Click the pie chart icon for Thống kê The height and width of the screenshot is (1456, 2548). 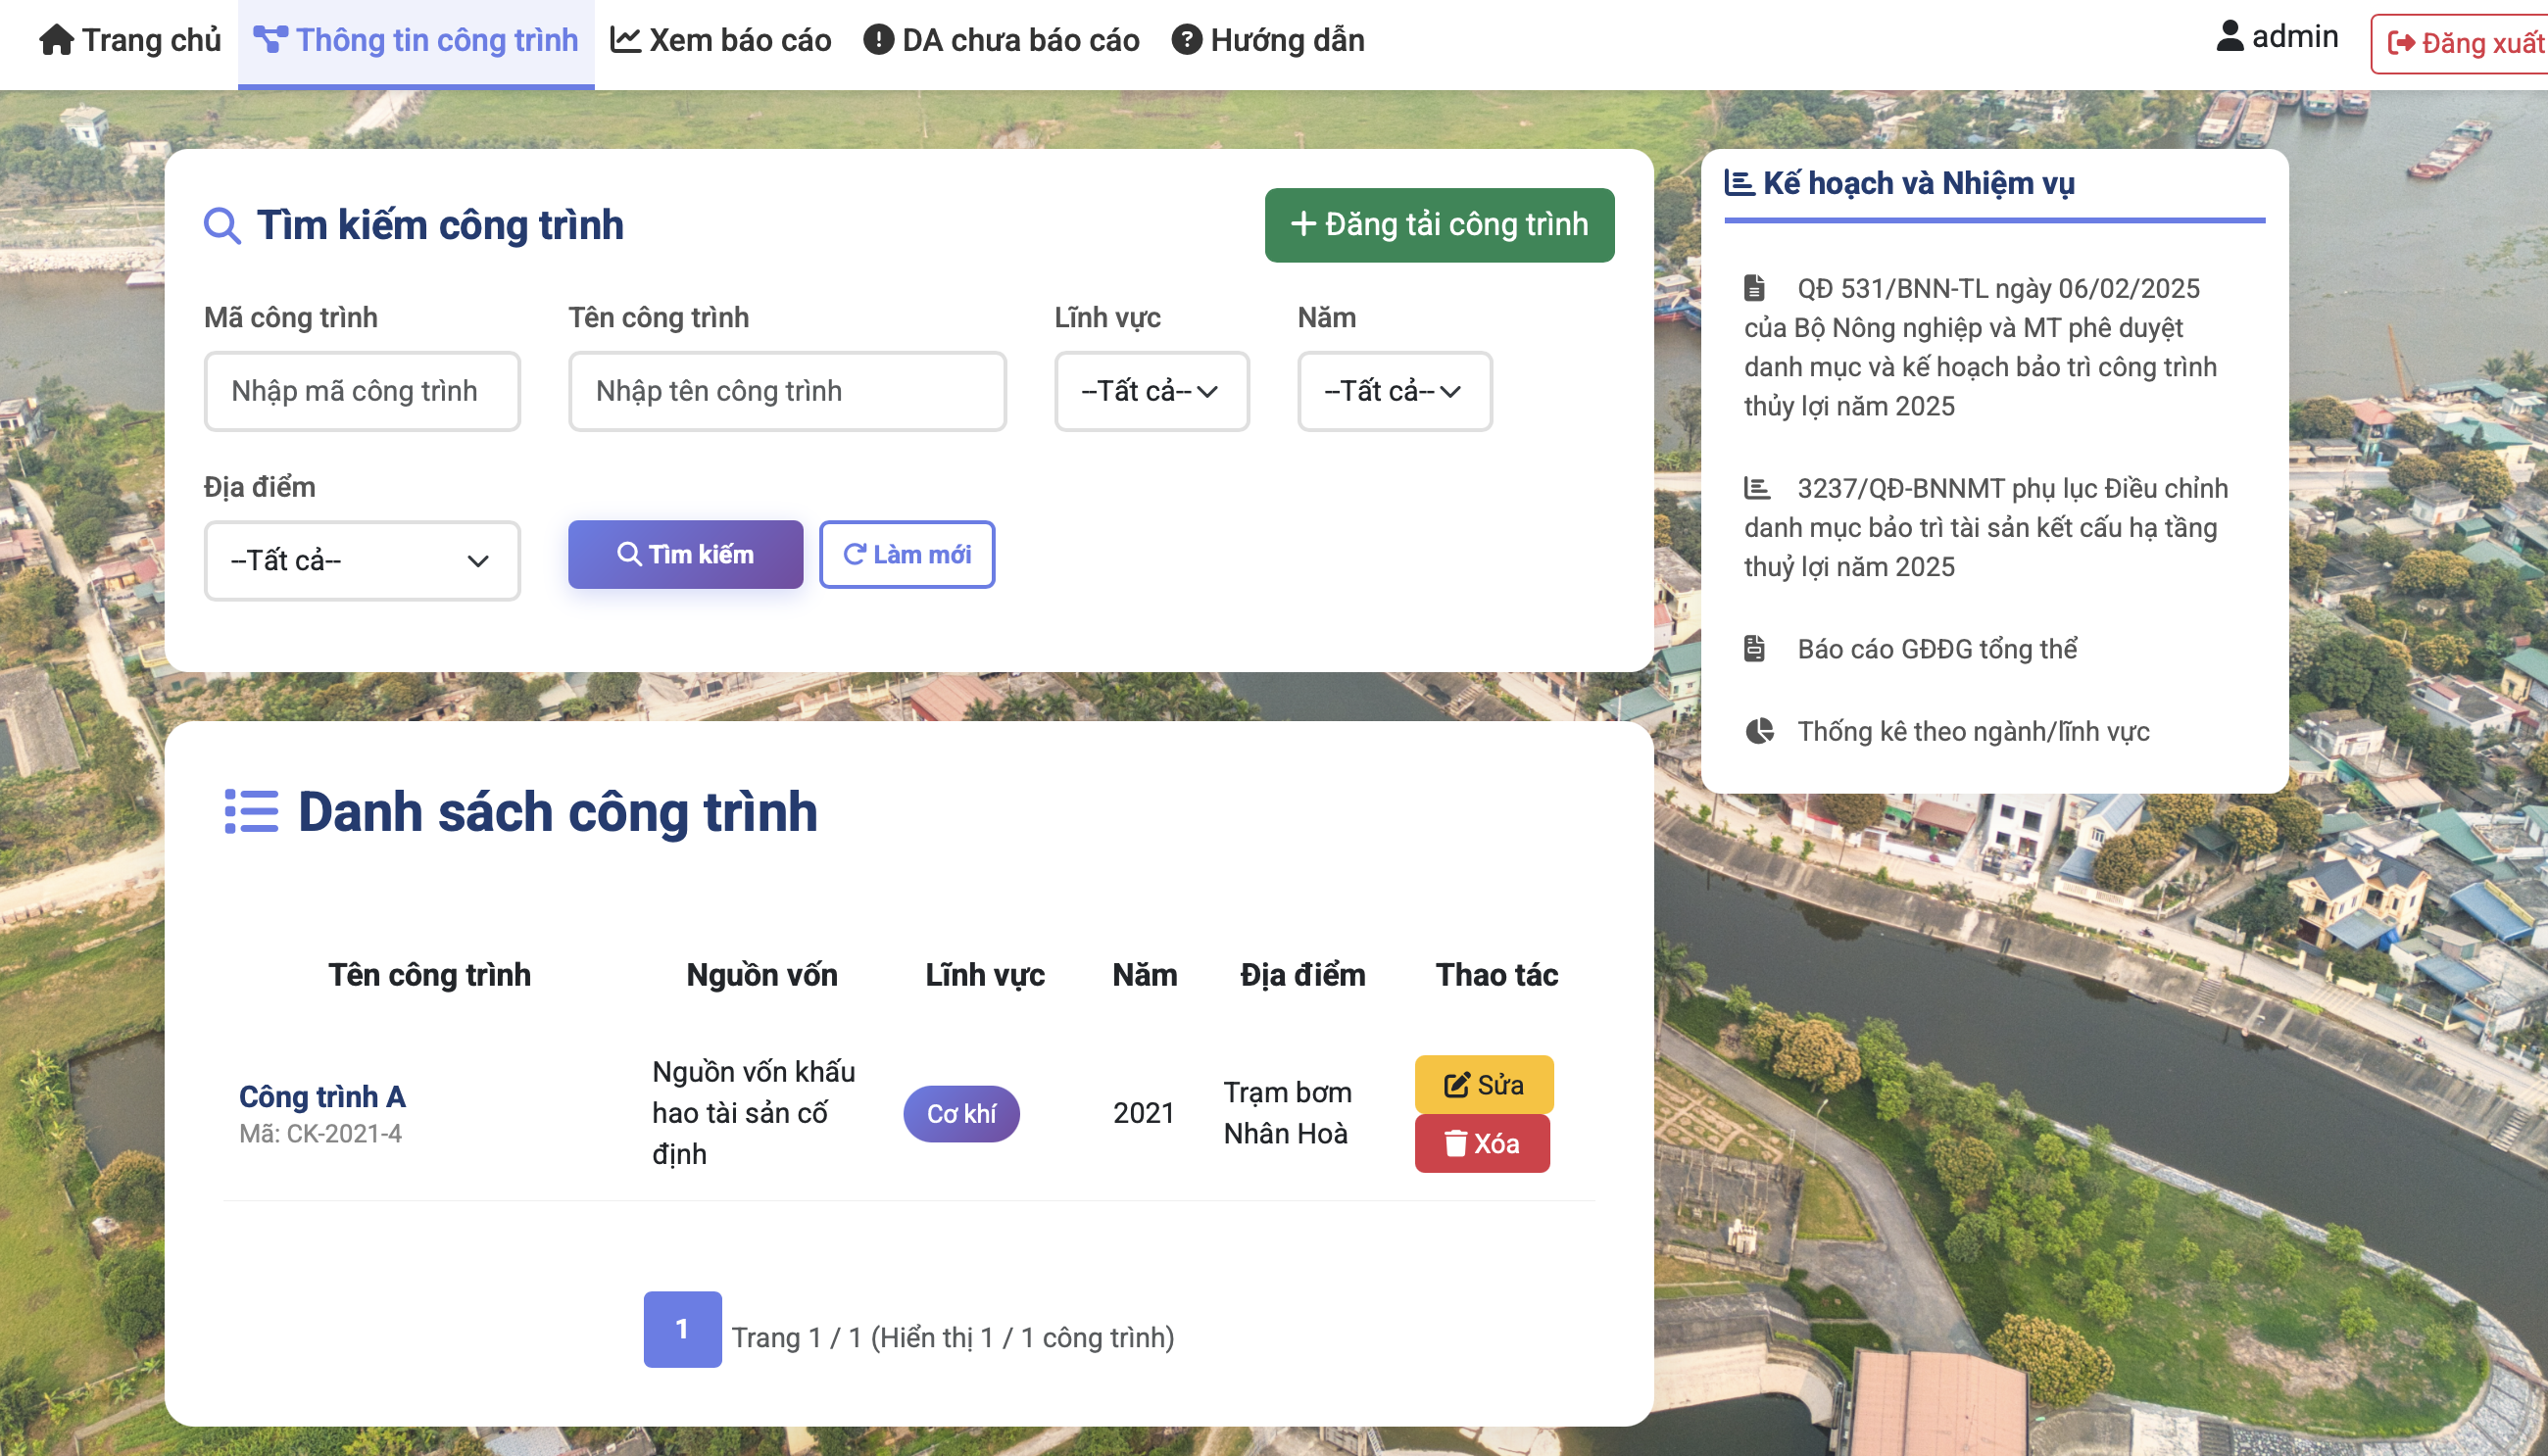(1759, 731)
